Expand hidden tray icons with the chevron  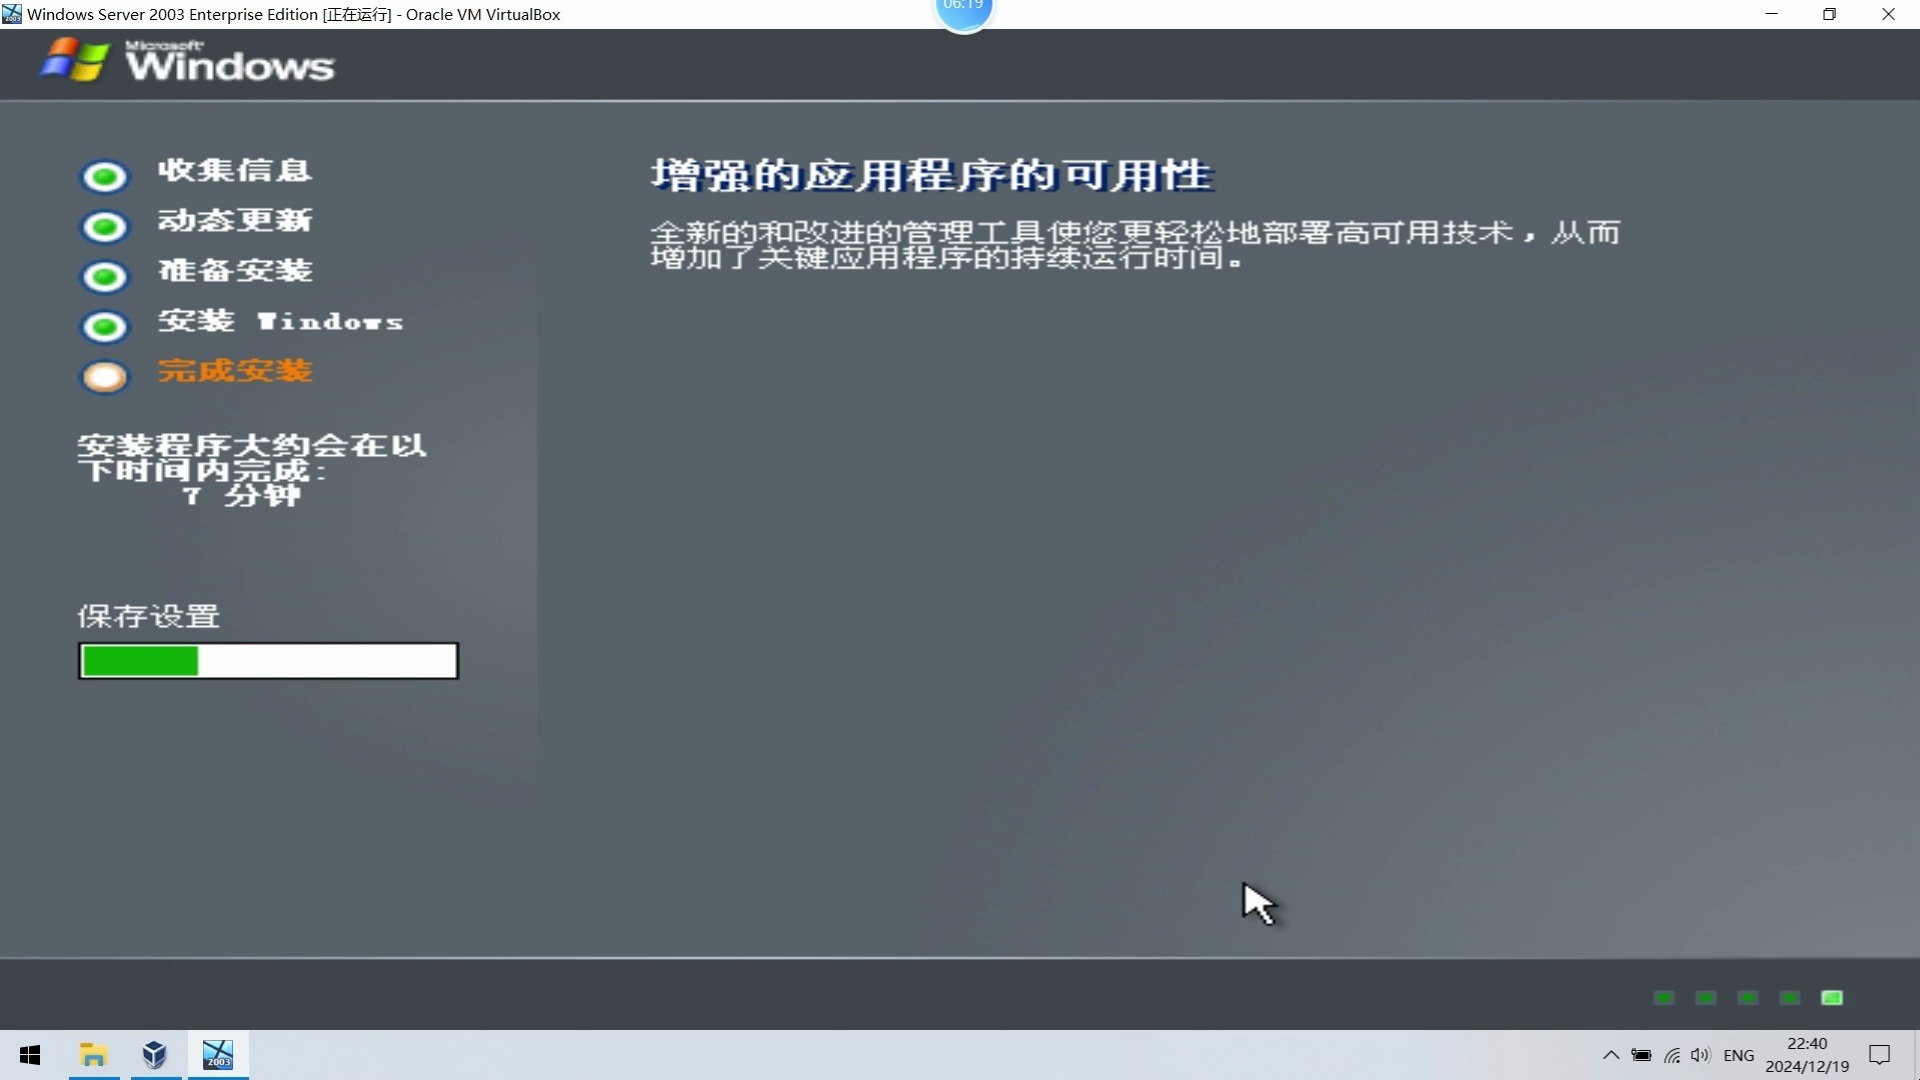pyautogui.click(x=1610, y=1055)
